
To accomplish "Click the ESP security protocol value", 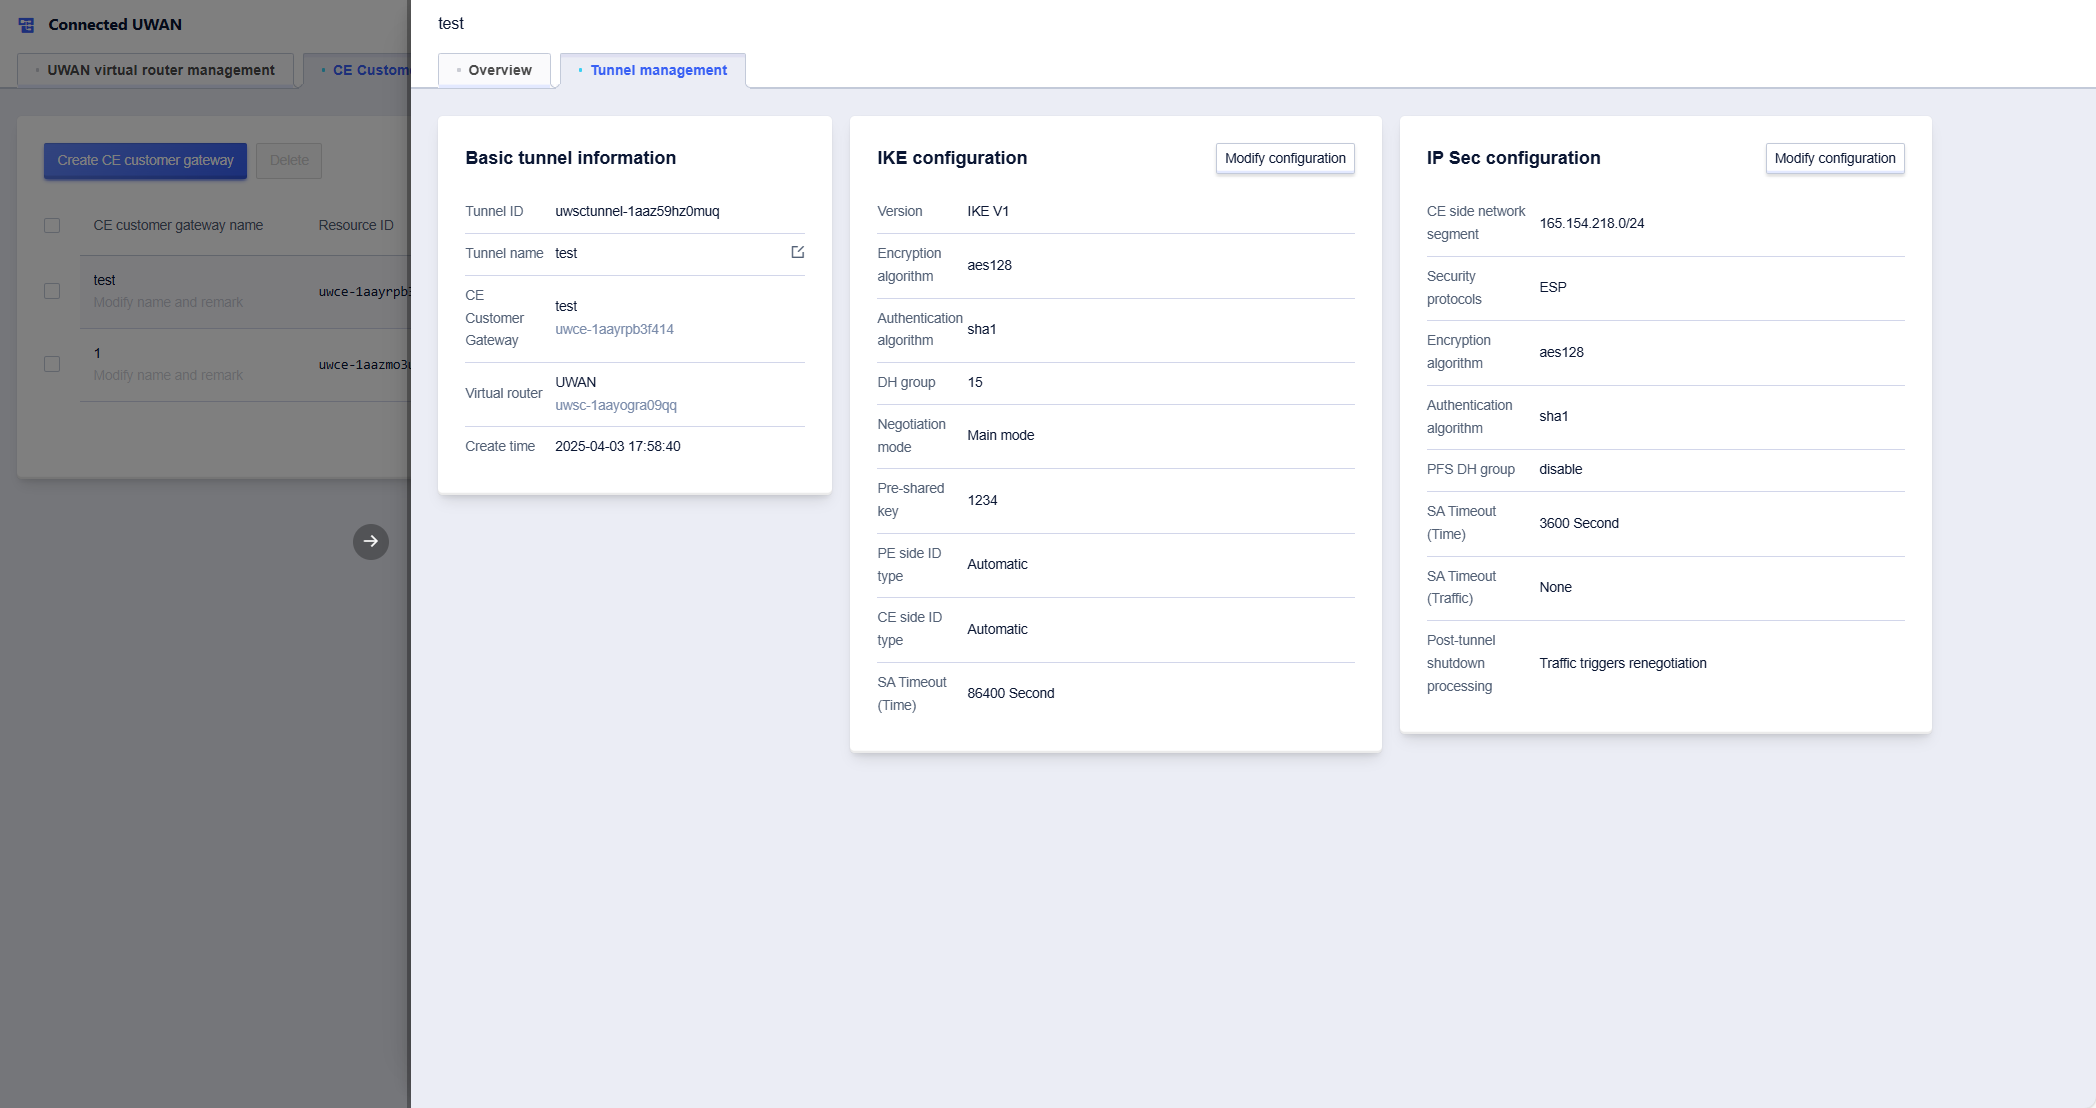I will [x=1553, y=287].
